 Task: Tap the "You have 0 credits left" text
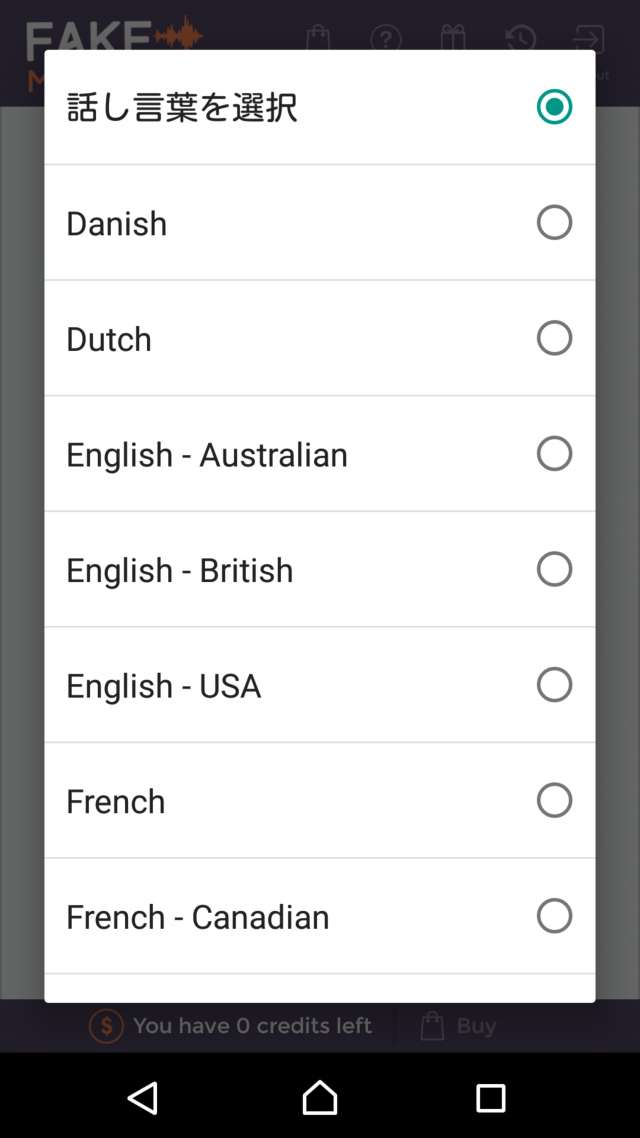pos(252,1026)
